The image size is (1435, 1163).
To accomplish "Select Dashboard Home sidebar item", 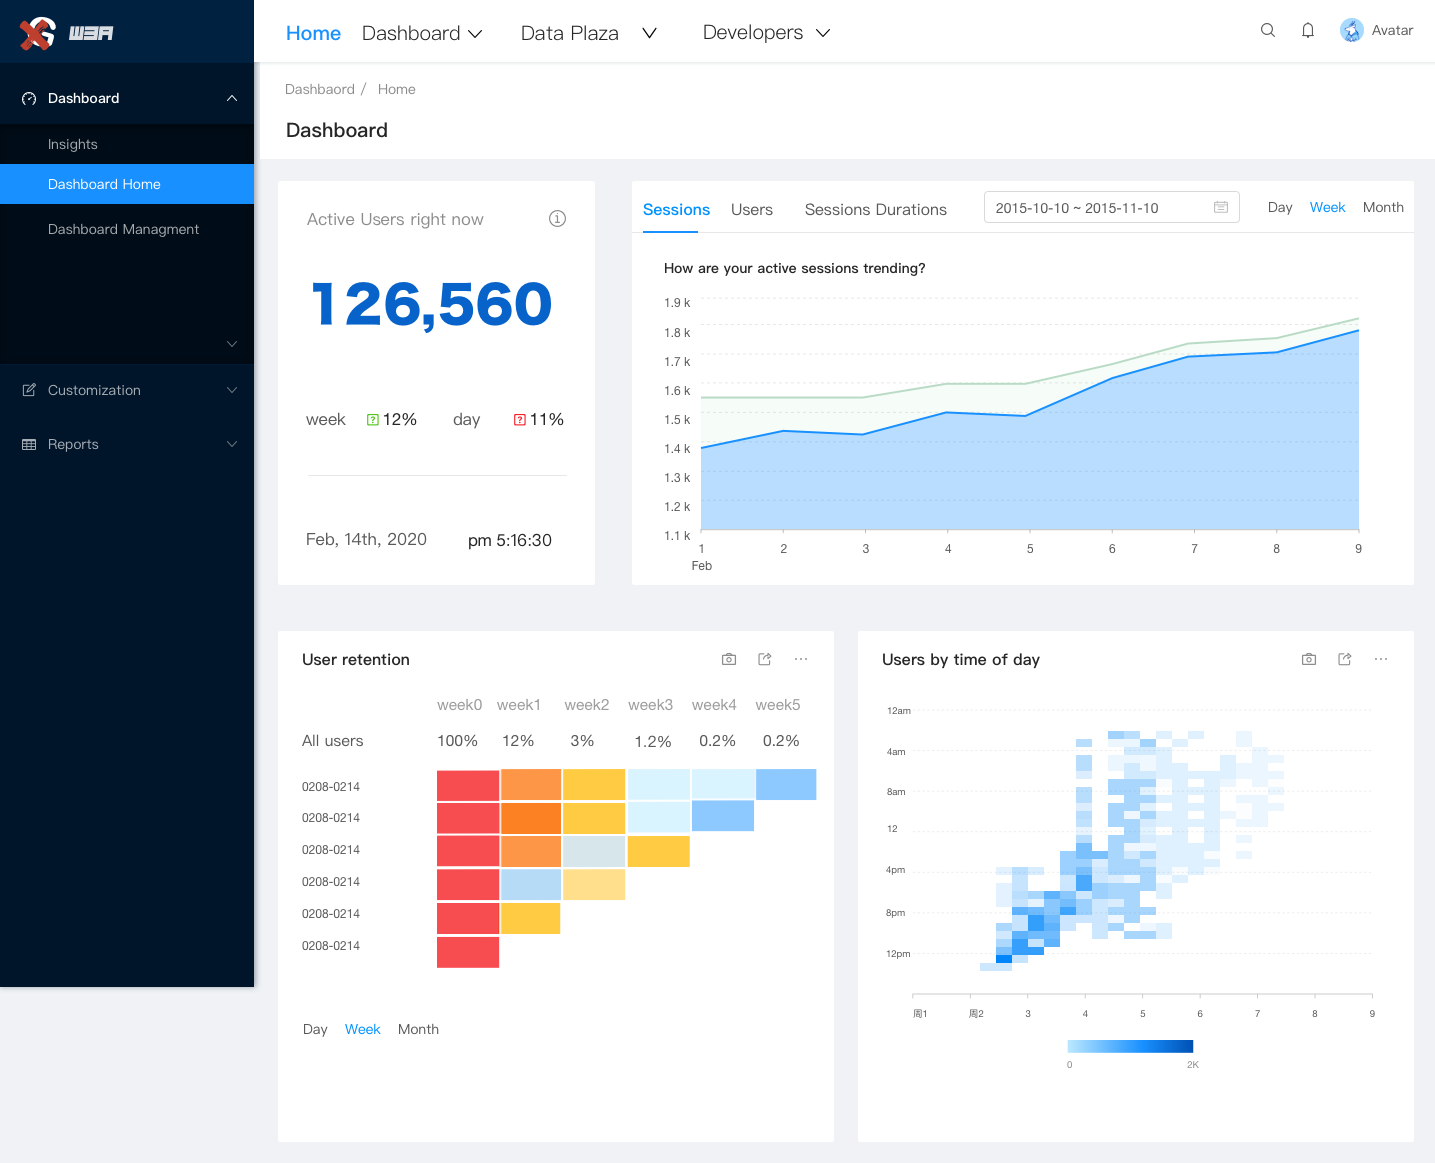I will tap(127, 184).
